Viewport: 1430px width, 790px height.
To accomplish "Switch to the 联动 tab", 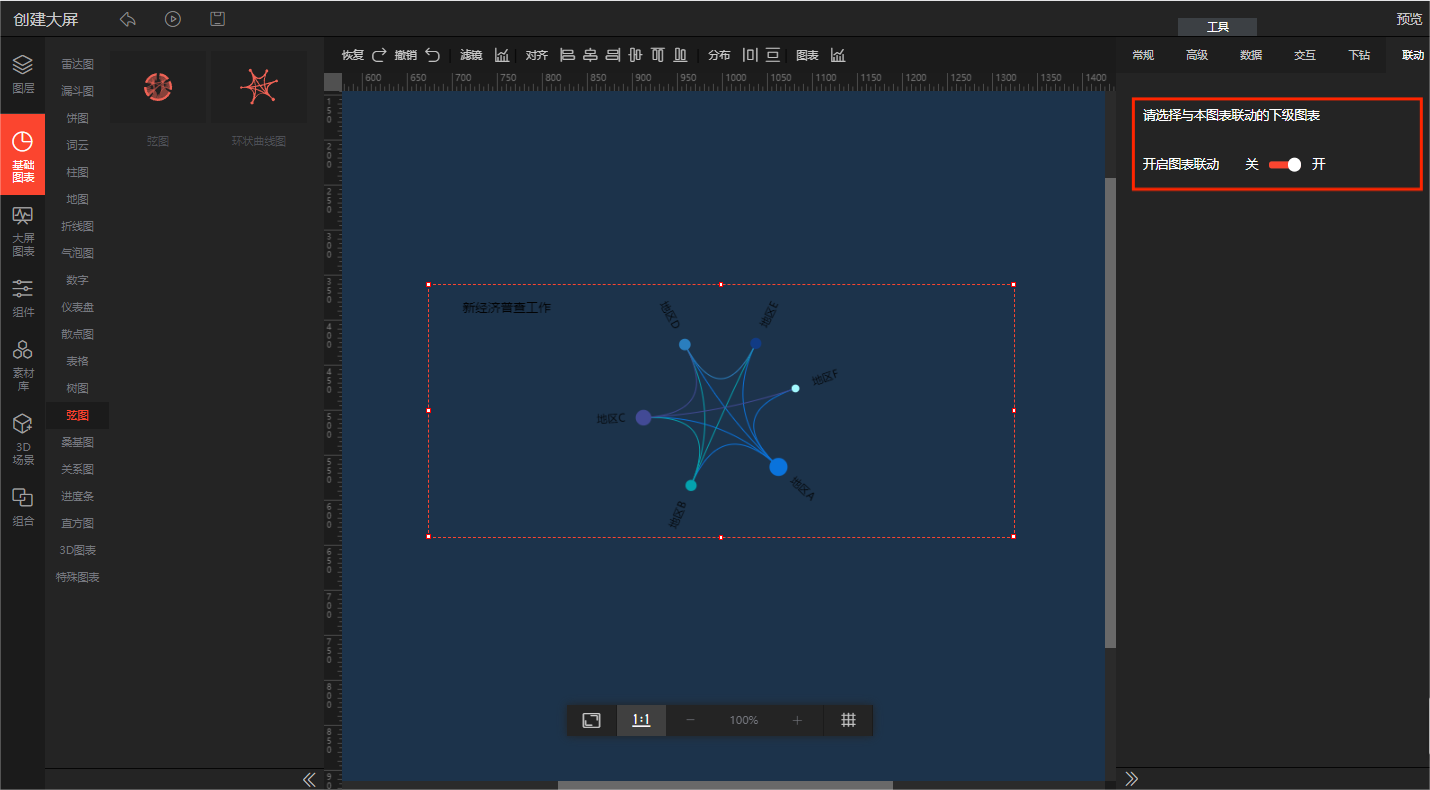I will pyautogui.click(x=1412, y=55).
